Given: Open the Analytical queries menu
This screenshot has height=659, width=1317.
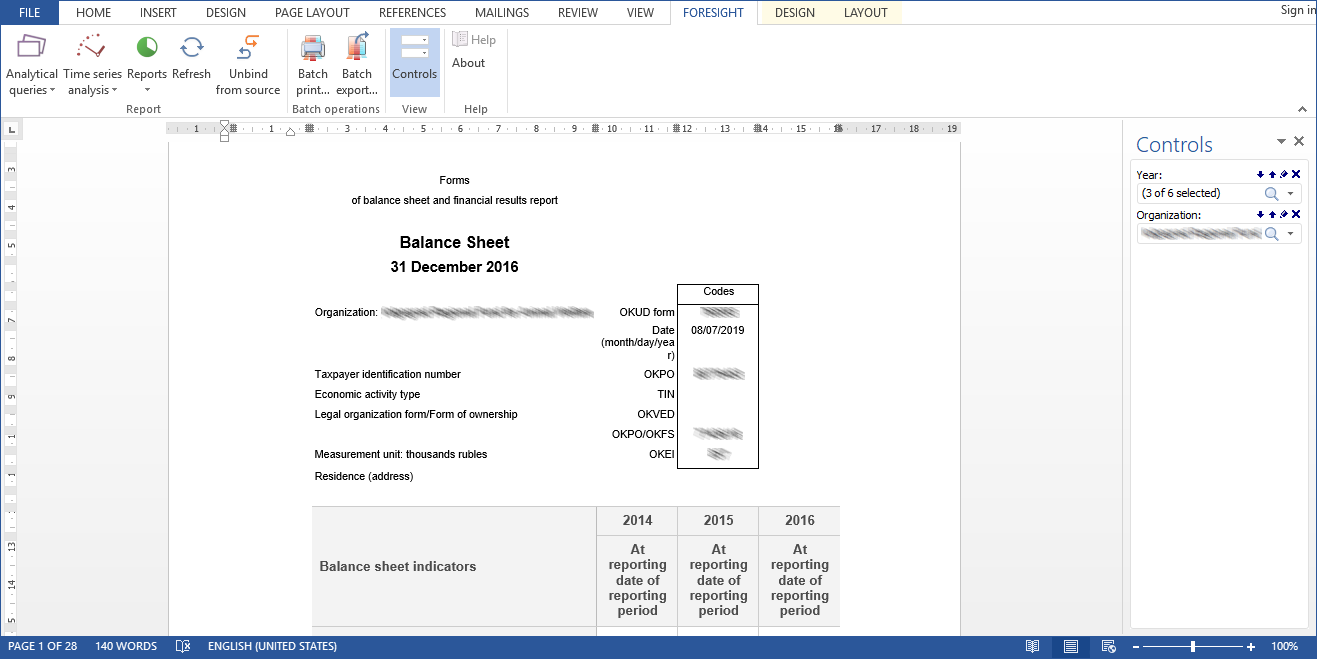Looking at the screenshot, I should click(x=32, y=66).
